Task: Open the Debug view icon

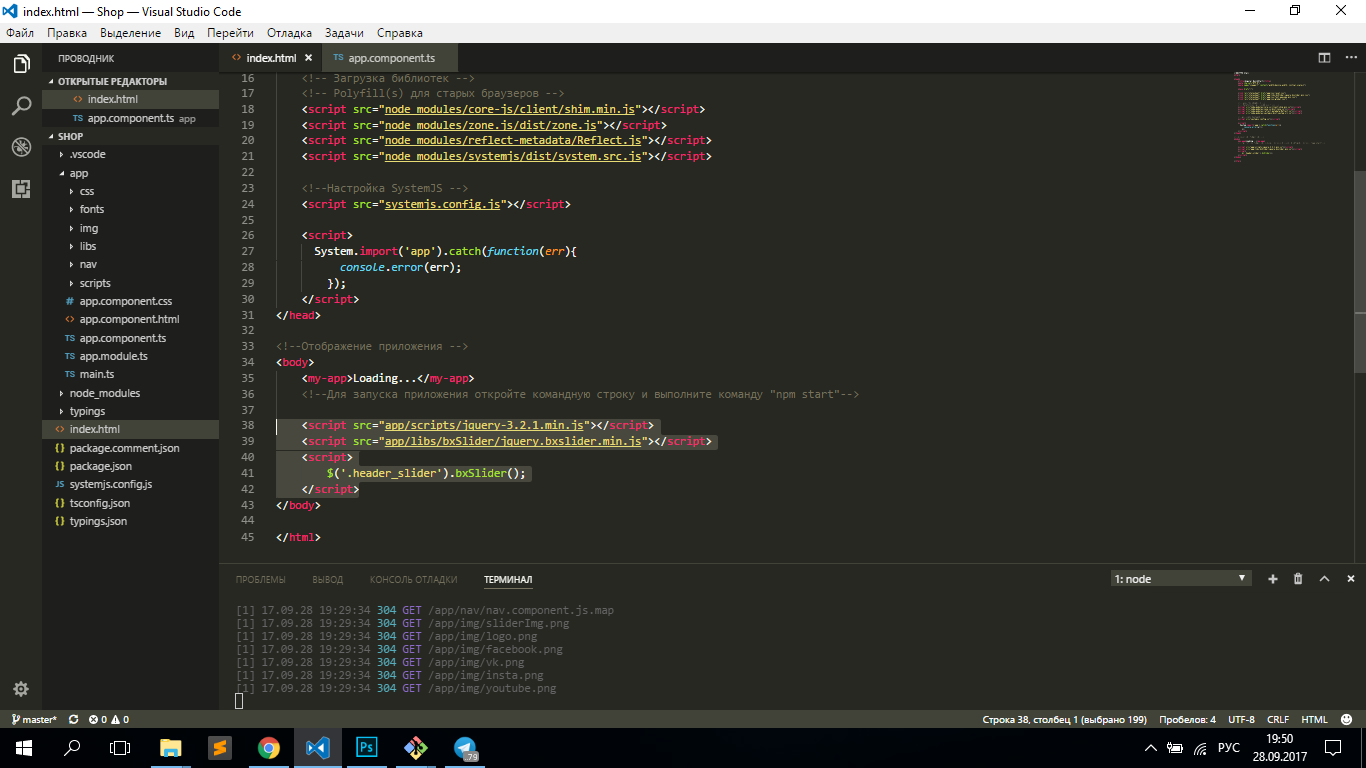Action: (21, 147)
